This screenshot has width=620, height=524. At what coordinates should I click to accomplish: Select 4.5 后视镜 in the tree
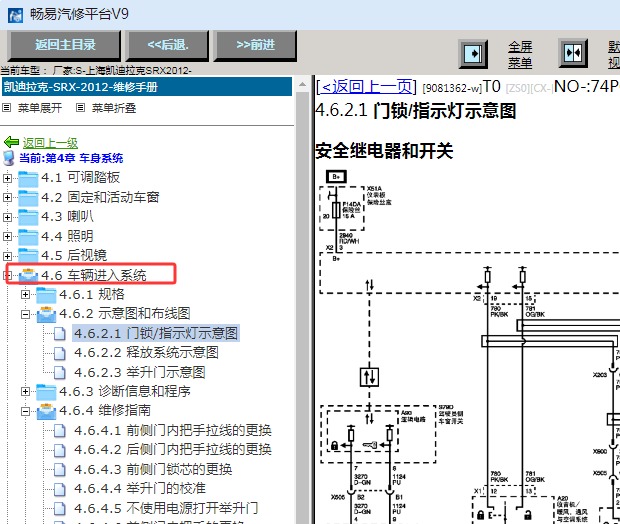pos(74,255)
